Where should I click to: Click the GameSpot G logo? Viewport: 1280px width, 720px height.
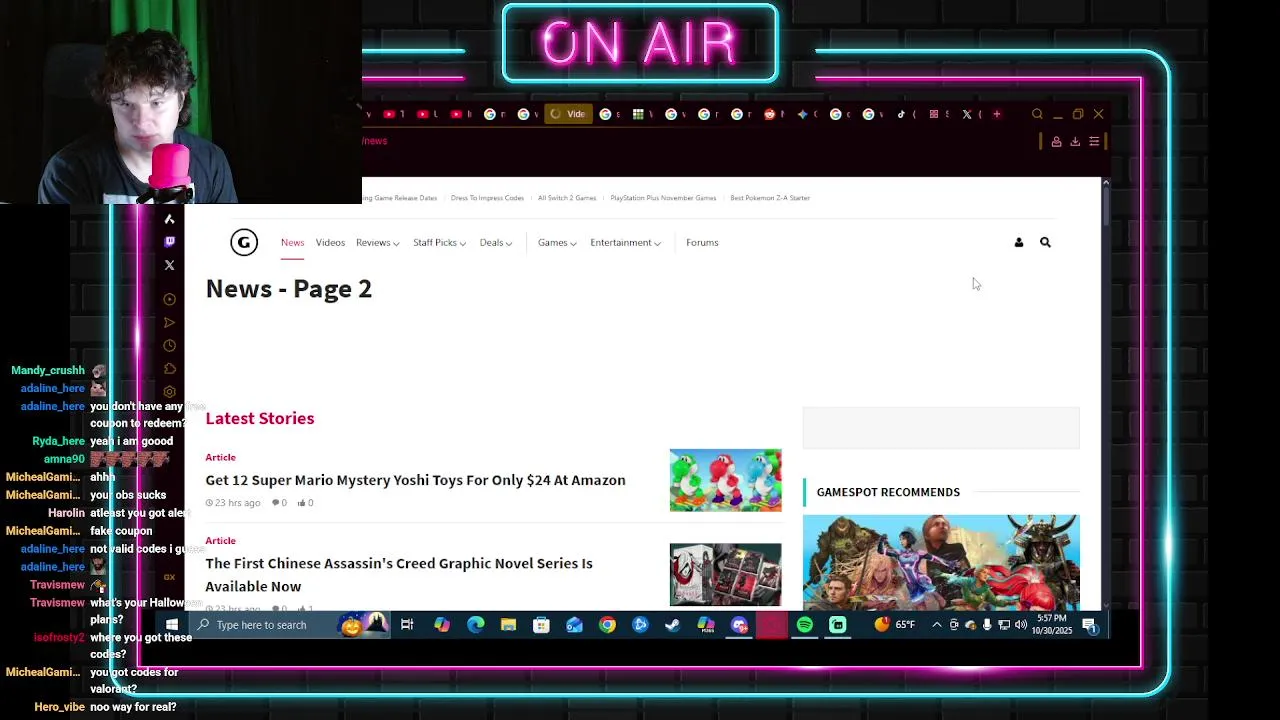pos(244,242)
